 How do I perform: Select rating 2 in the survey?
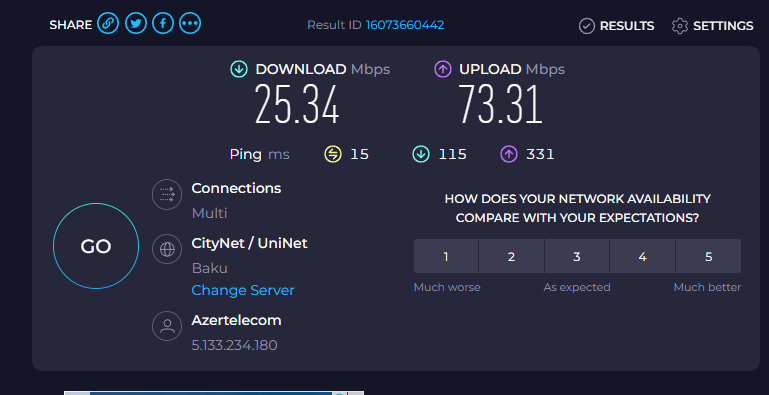[x=511, y=256]
